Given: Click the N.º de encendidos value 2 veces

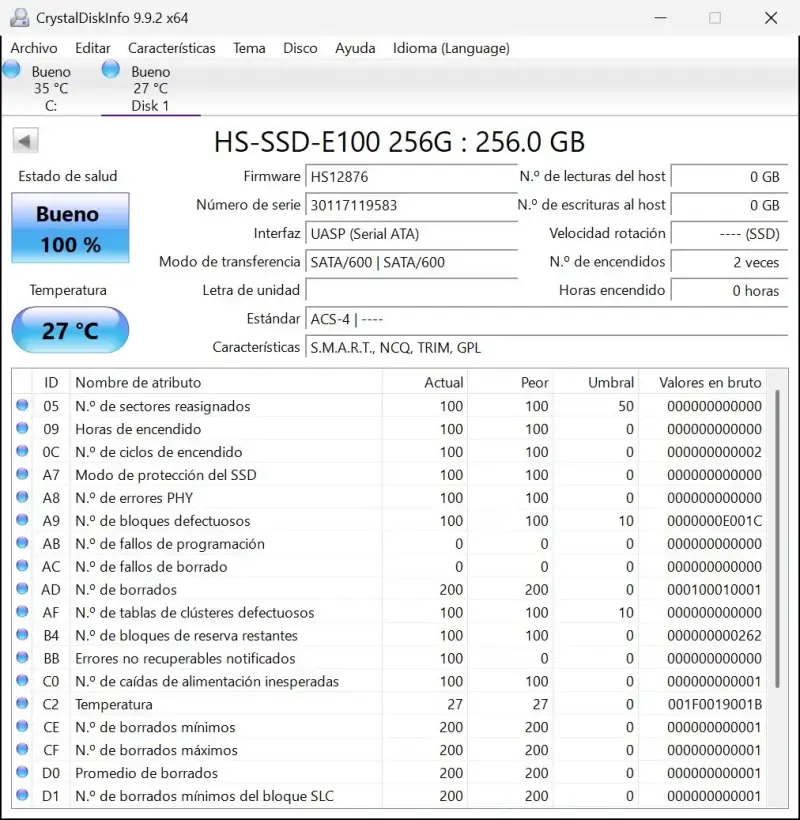Looking at the screenshot, I should [729, 262].
